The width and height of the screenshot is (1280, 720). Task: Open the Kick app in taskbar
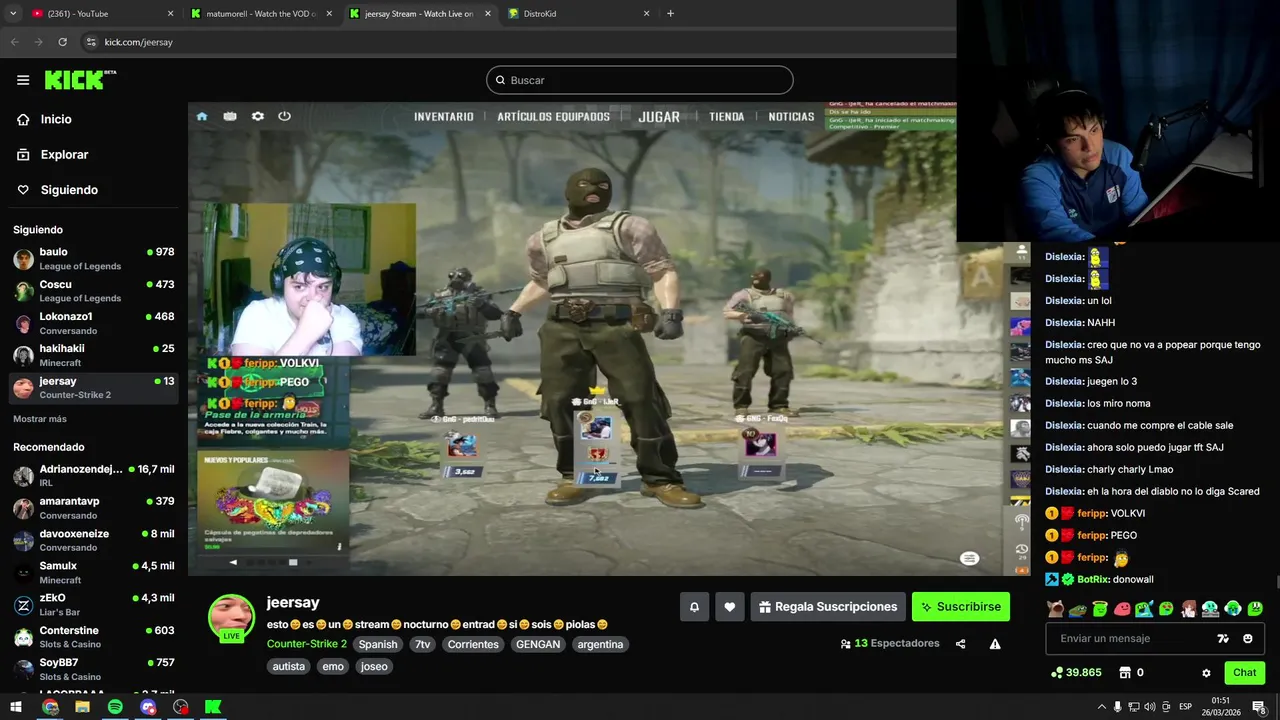pos(213,707)
